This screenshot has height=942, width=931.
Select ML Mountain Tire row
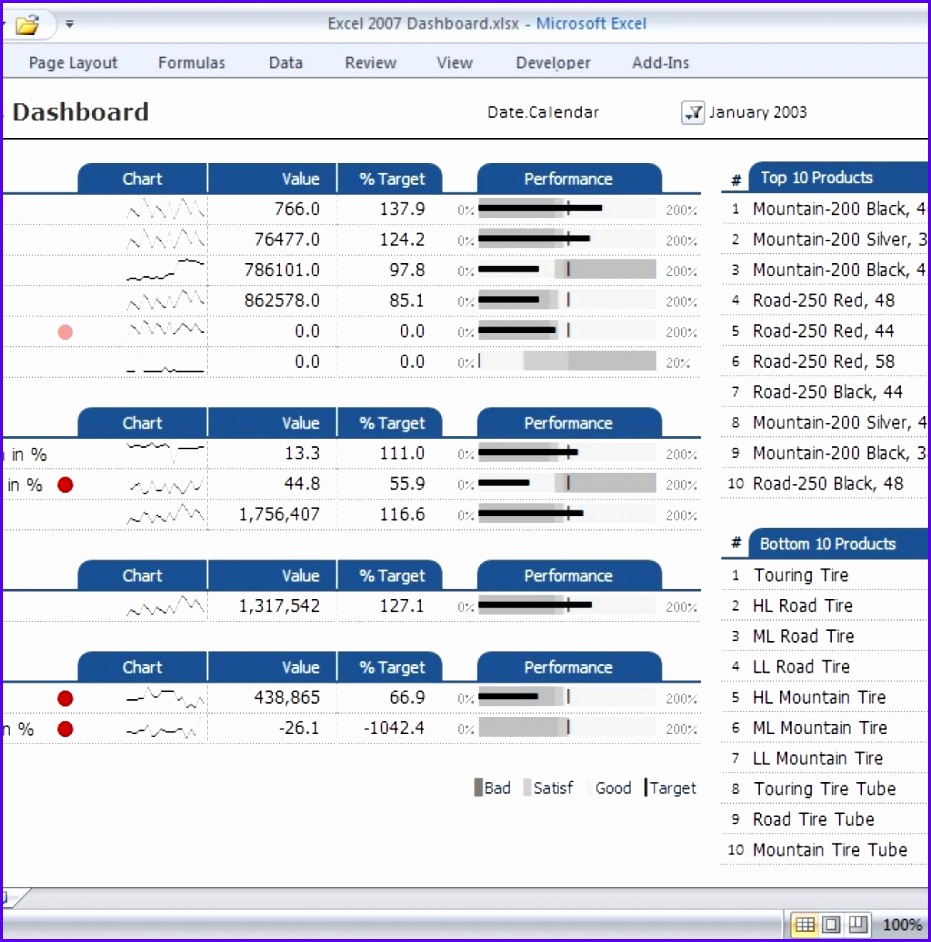click(824, 728)
